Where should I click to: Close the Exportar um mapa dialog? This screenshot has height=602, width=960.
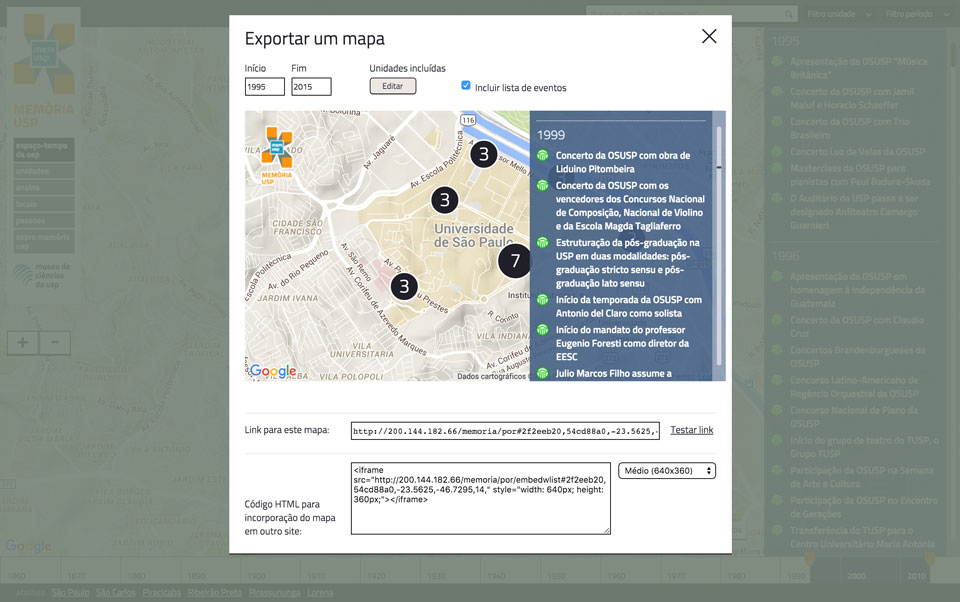[709, 37]
